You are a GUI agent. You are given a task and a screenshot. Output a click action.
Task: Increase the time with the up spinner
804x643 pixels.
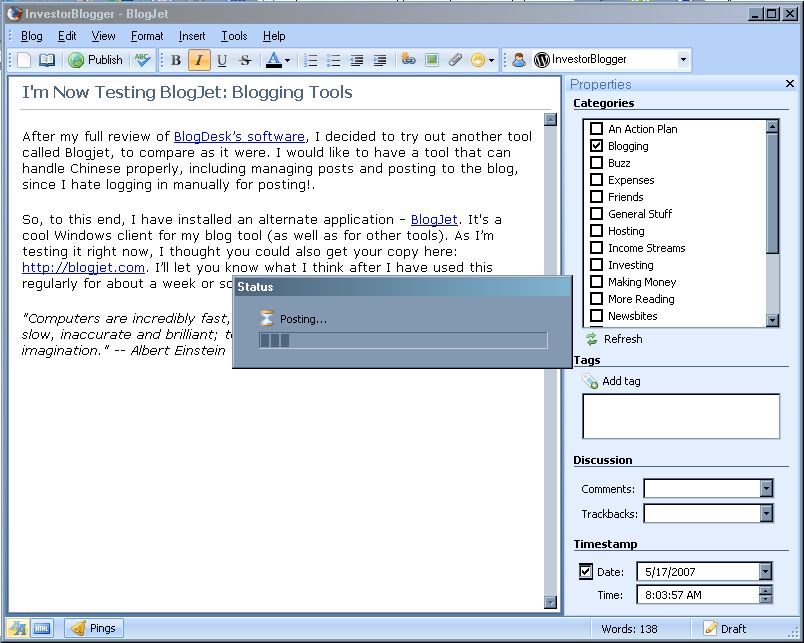tap(765, 590)
